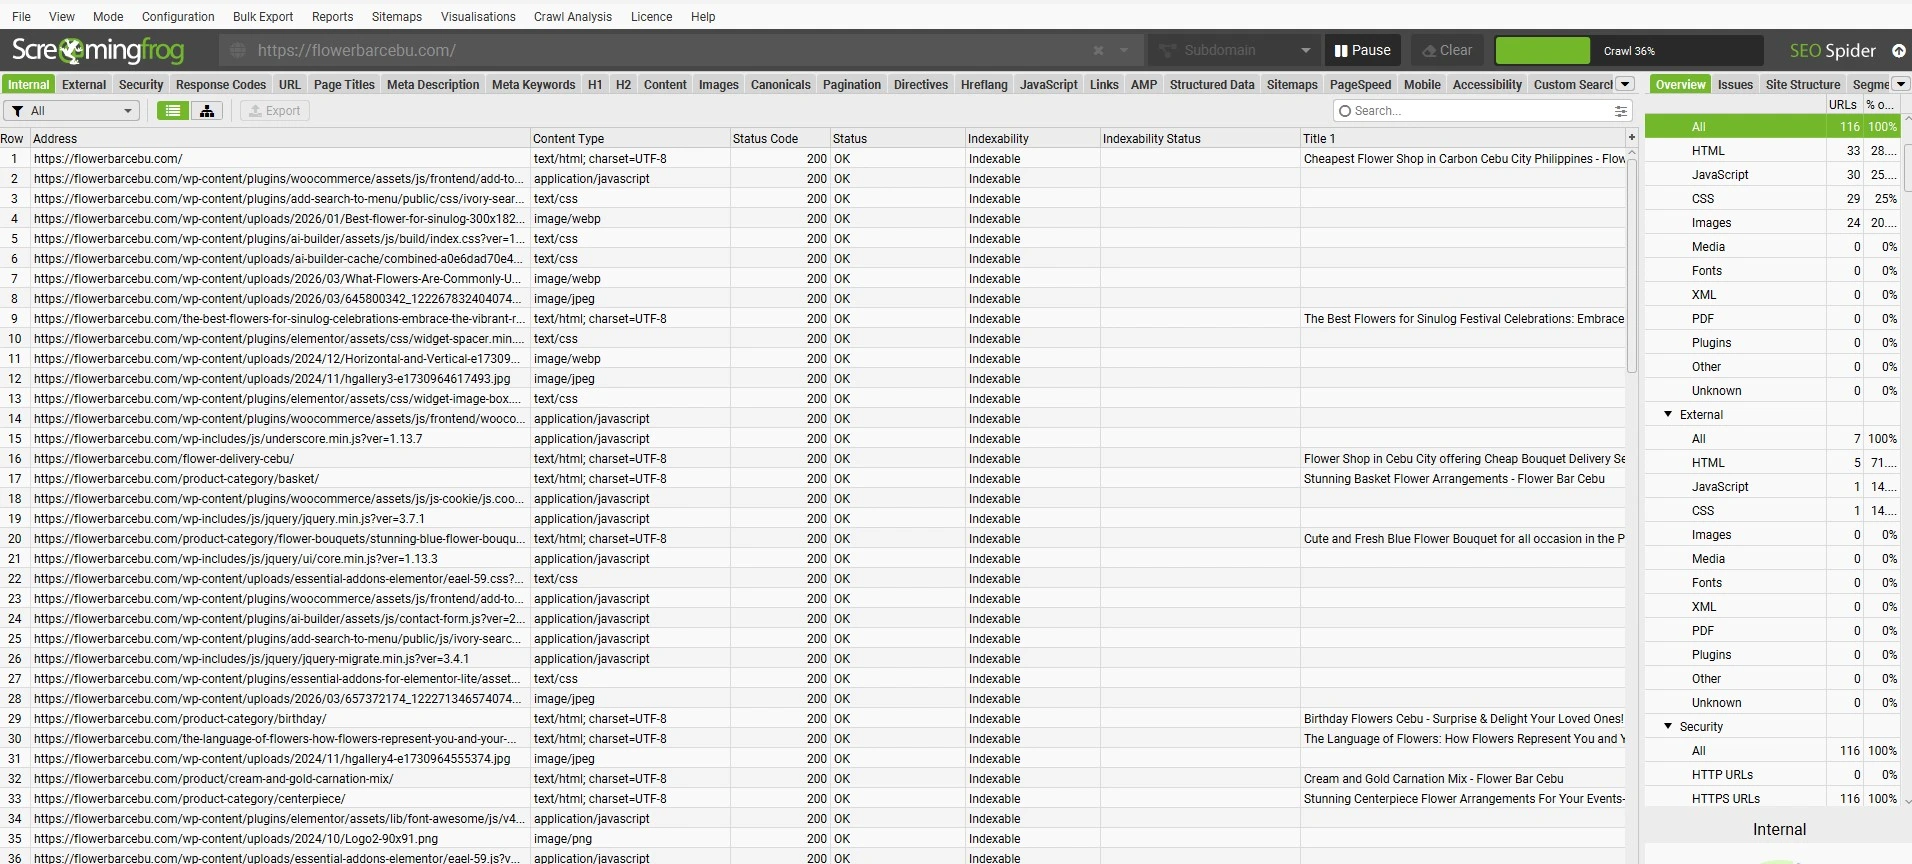Select row 1 https://flowerbarcebu.com/
The width and height of the screenshot is (1912, 864).
[x=812, y=158]
